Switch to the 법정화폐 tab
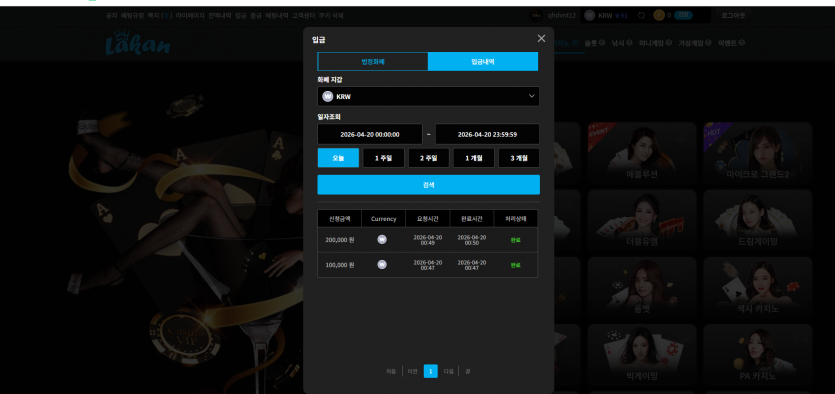Viewport: 835px width, 394px height. pos(373,62)
